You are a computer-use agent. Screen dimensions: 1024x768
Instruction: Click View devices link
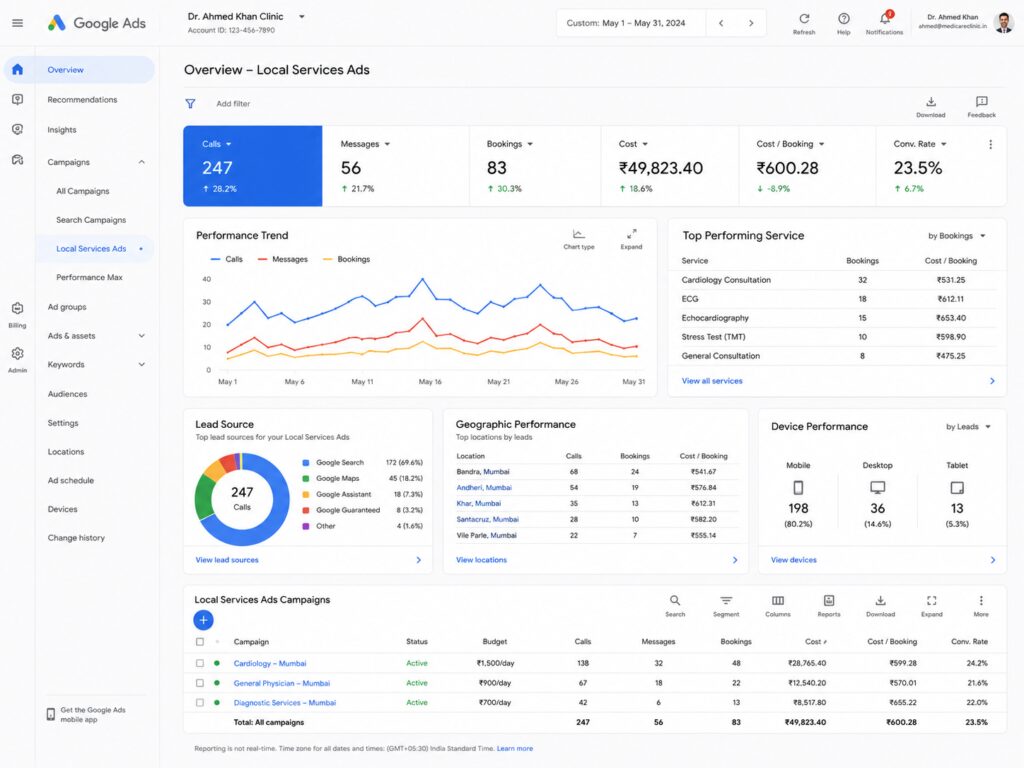[x=793, y=560]
